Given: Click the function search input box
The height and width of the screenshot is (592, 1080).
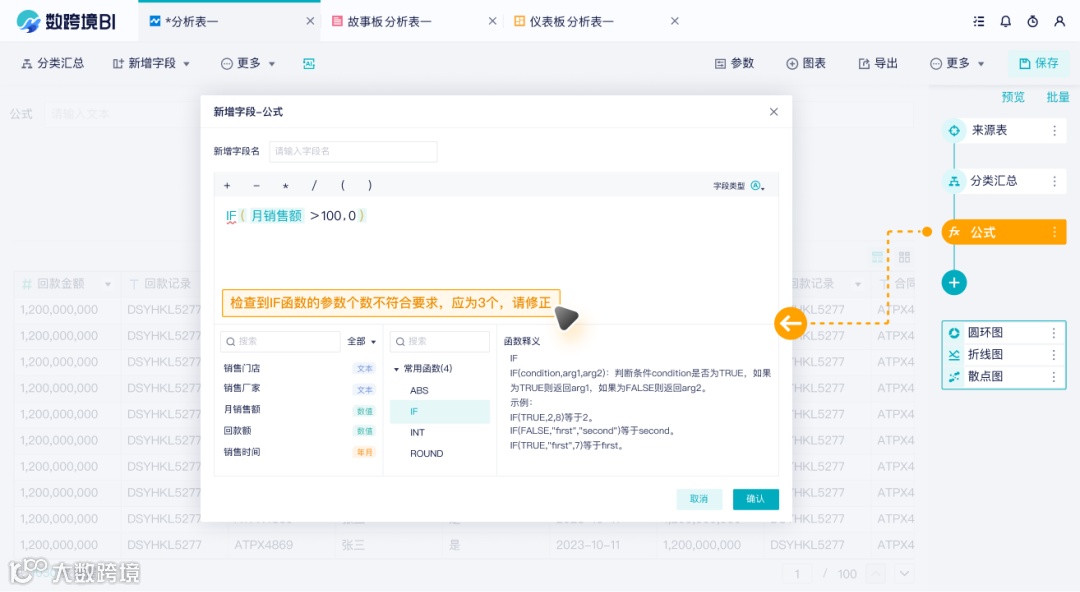Looking at the screenshot, I should (440, 341).
